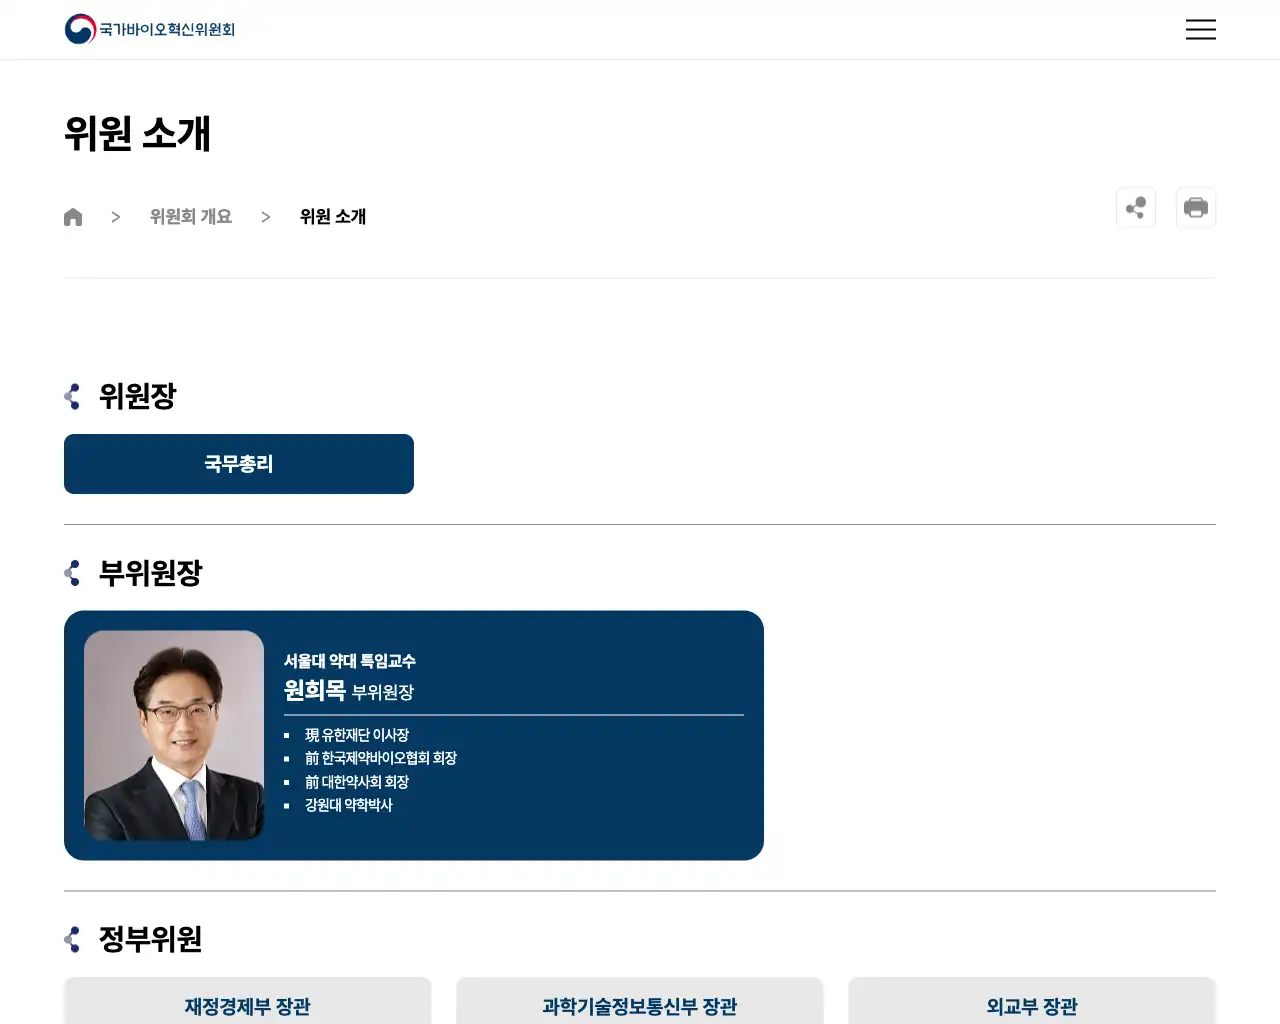The width and height of the screenshot is (1280, 1024).
Task: Select 외교부 장관 card
Action: pos(1032,1001)
